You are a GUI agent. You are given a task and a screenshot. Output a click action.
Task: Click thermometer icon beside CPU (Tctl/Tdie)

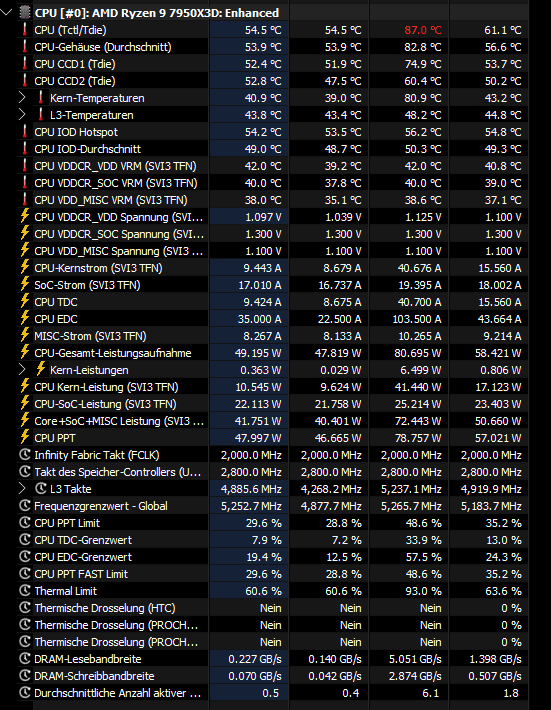pos(25,30)
